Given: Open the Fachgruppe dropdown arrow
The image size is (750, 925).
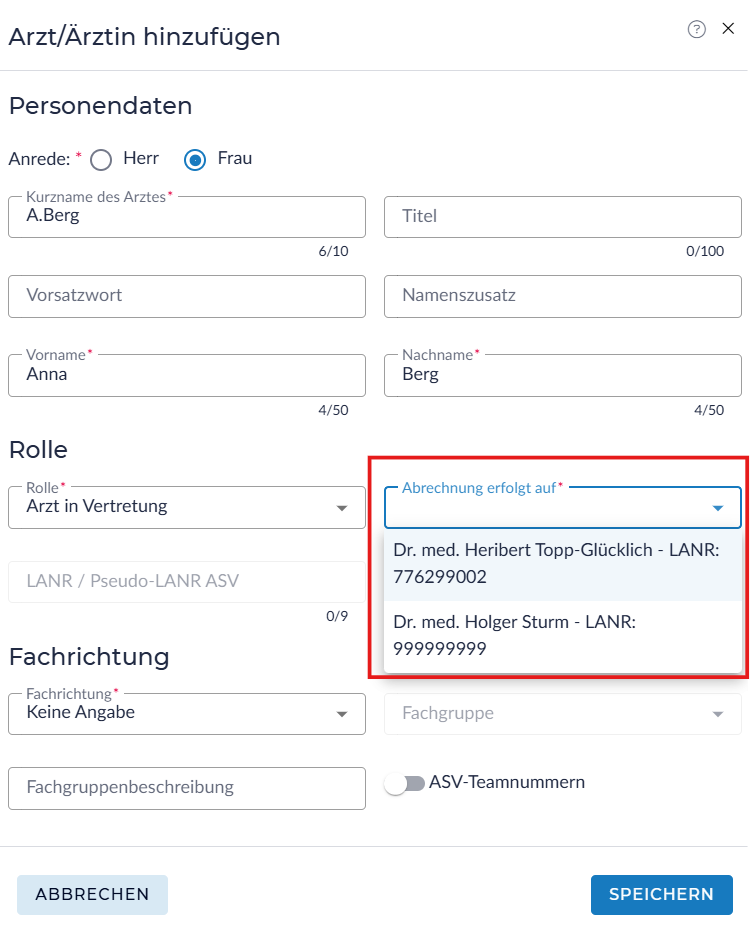Looking at the screenshot, I should (717, 714).
